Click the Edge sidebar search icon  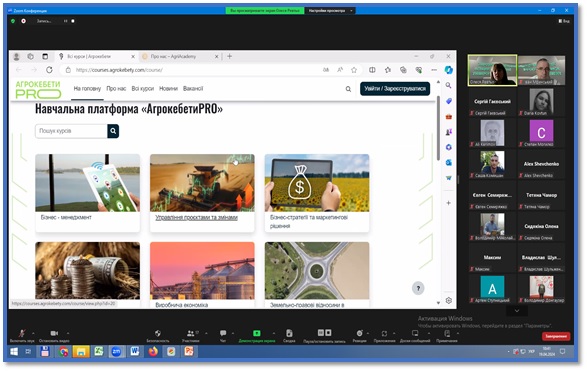coord(448,85)
